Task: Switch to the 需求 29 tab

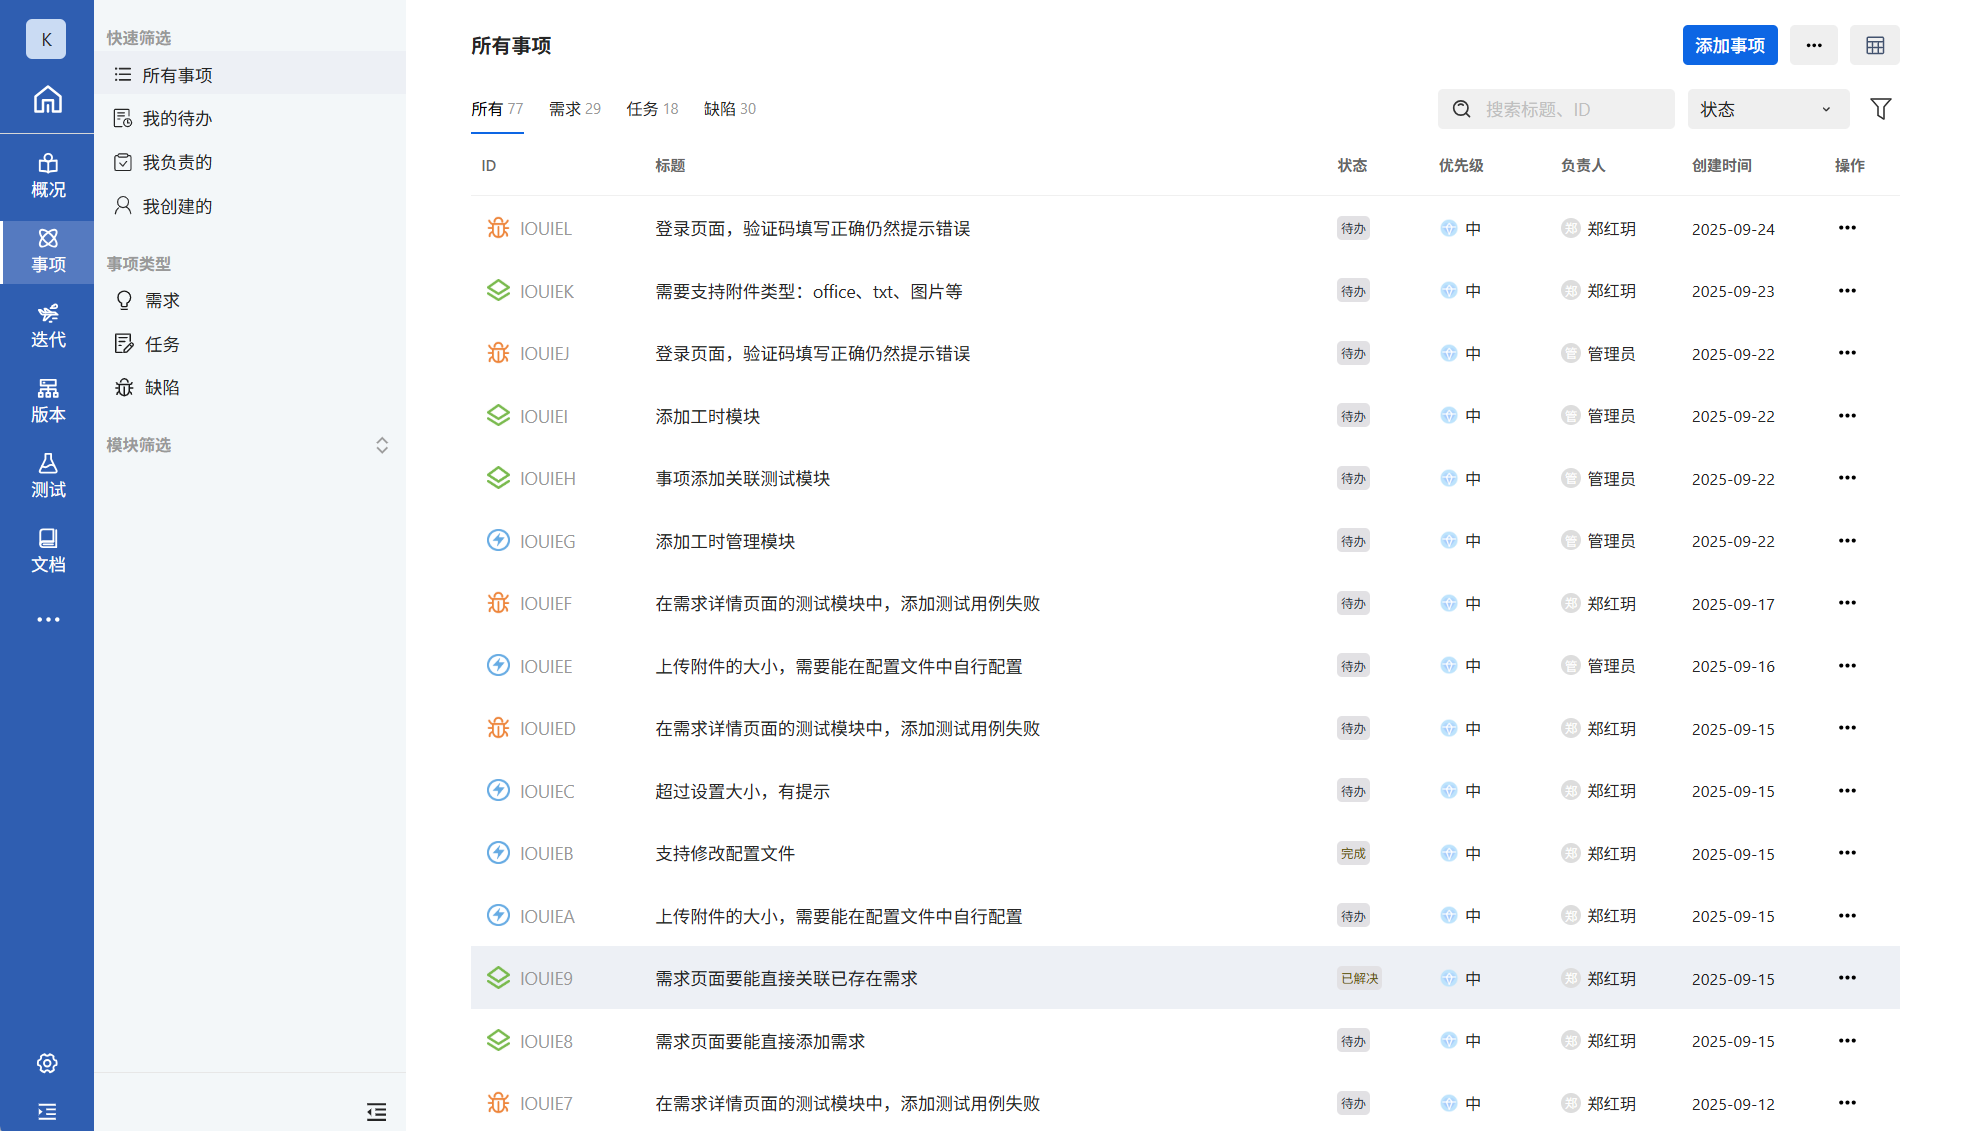Action: (574, 109)
